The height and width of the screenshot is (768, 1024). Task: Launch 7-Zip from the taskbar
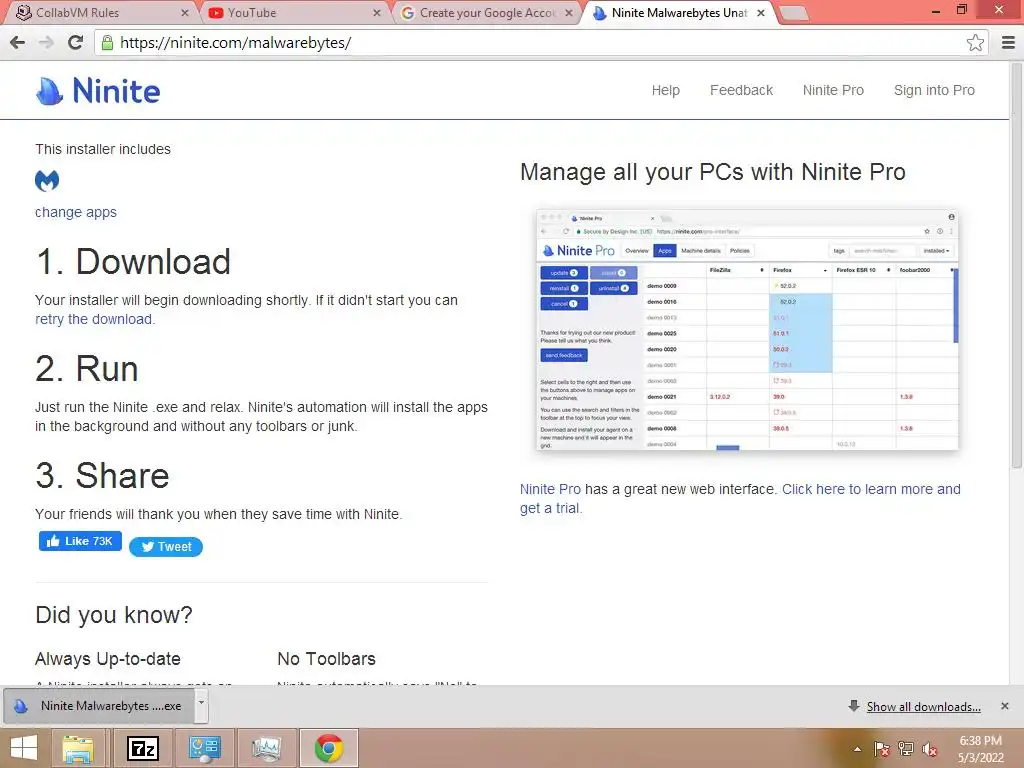coord(143,748)
